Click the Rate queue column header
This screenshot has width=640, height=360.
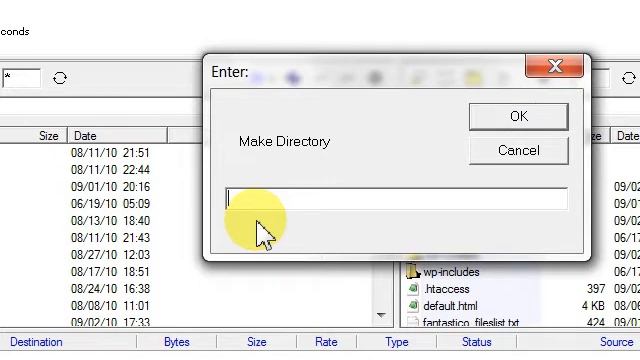[326, 342]
